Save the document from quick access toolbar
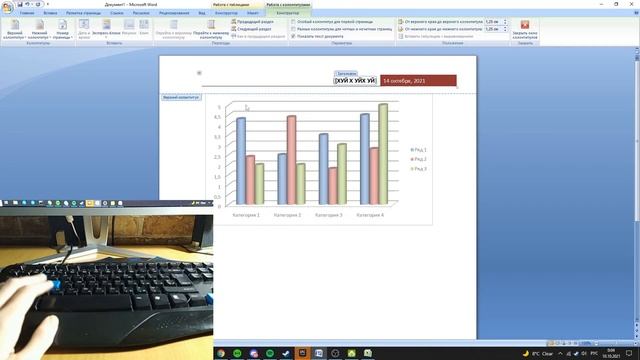Screen dimensions: 640x360 pyautogui.click(x=20, y=4)
